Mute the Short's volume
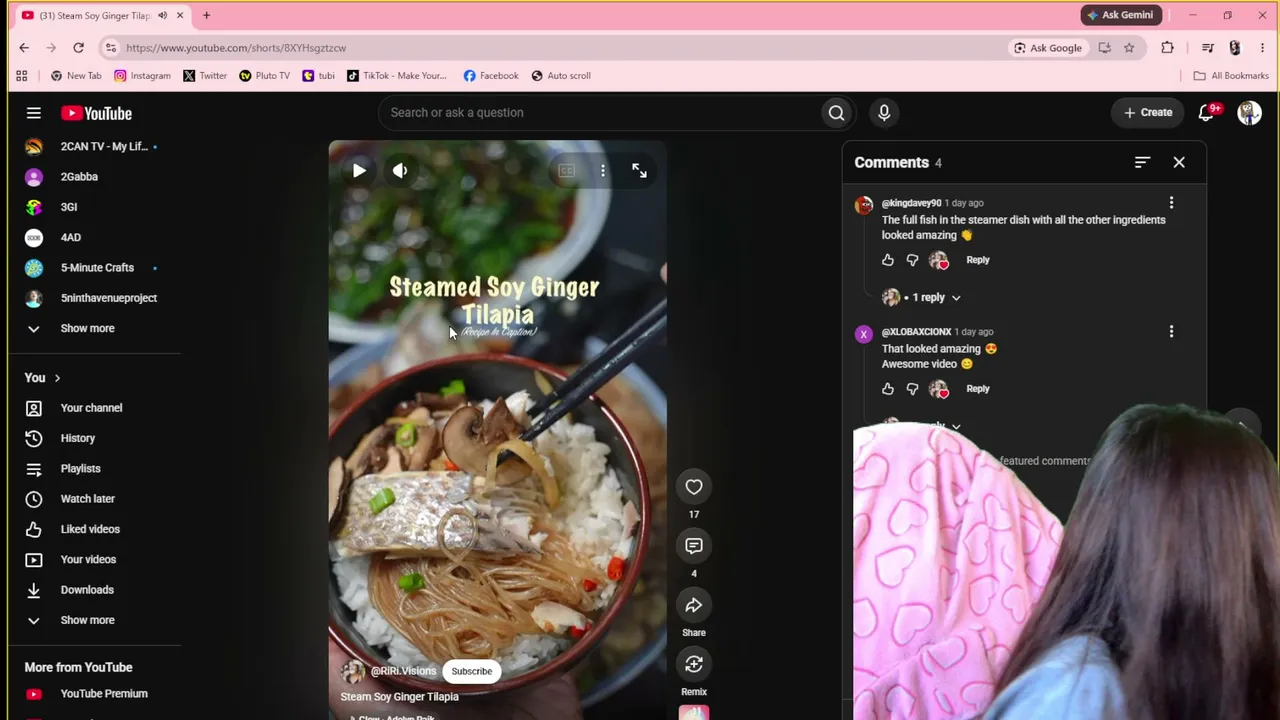Screen dimensions: 1280x720 click(400, 171)
